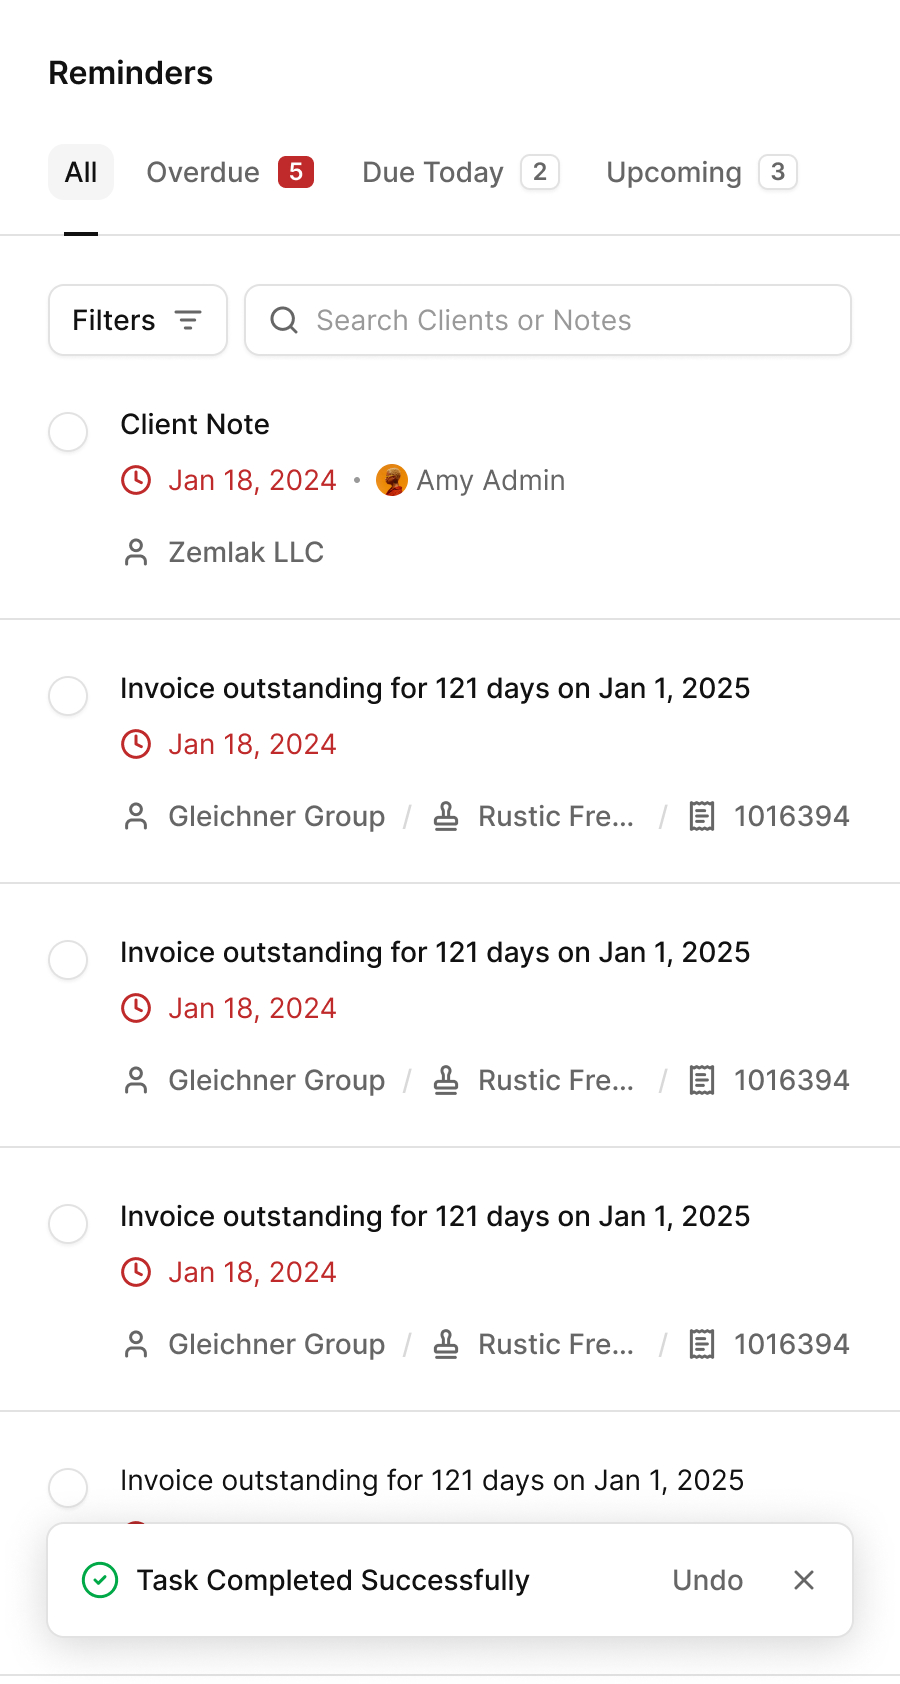The width and height of the screenshot is (900, 1684).
Task: Dismiss the Task Completed notification
Action: (804, 1580)
